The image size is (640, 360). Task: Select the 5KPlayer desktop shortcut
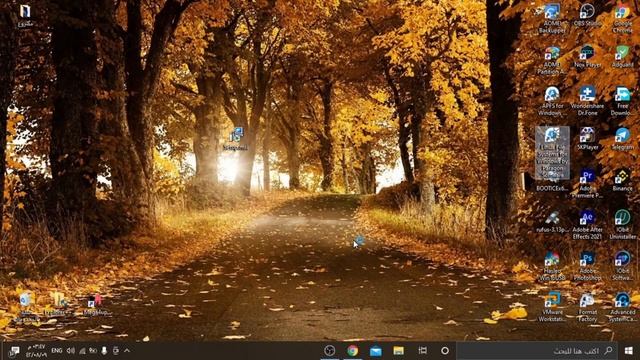pos(587,139)
